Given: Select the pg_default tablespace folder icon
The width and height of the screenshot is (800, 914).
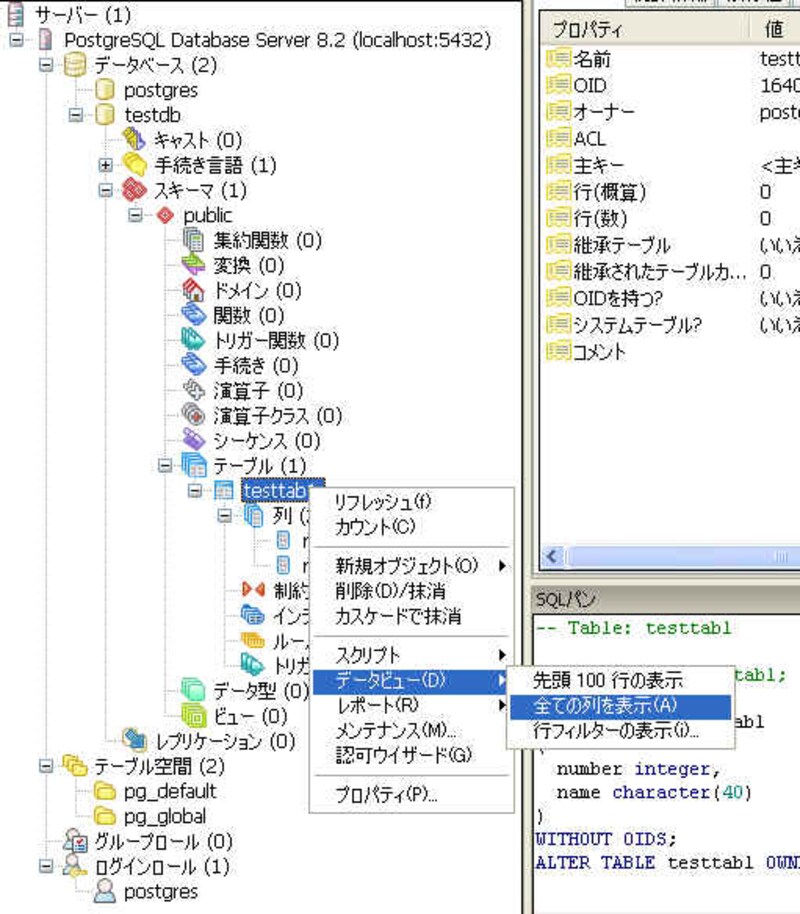Looking at the screenshot, I should [105, 791].
